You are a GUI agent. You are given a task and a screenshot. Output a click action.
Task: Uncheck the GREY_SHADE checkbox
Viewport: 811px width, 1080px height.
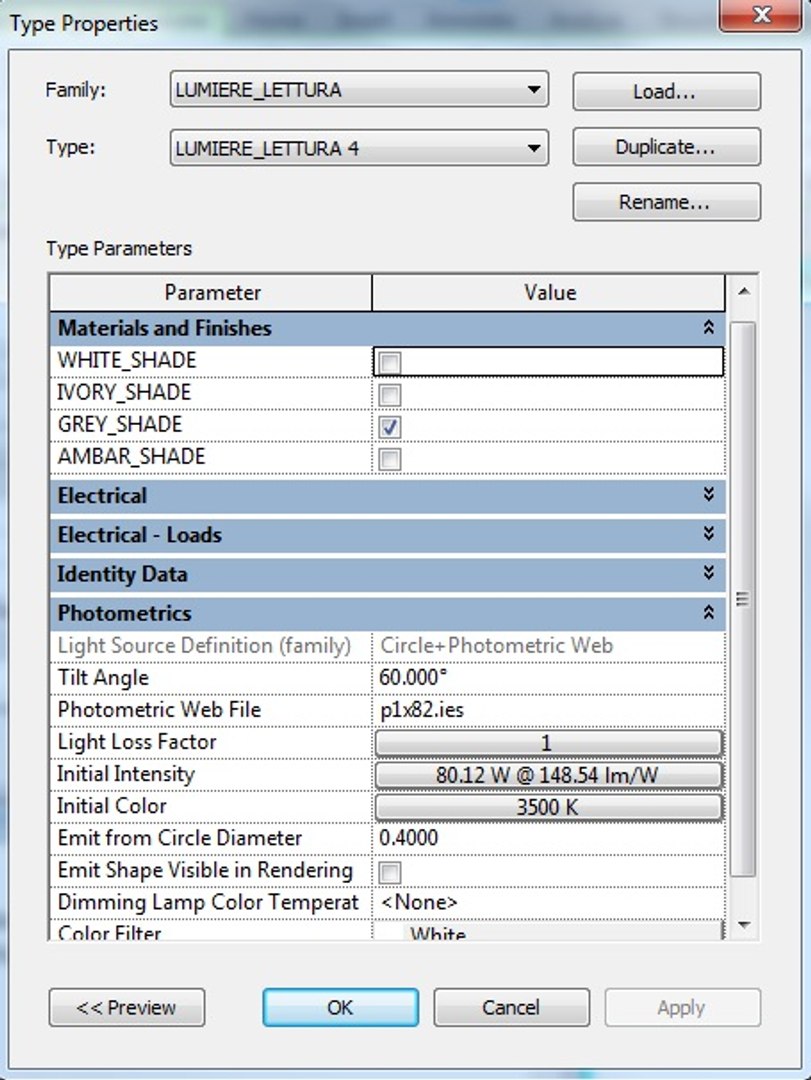click(x=390, y=427)
